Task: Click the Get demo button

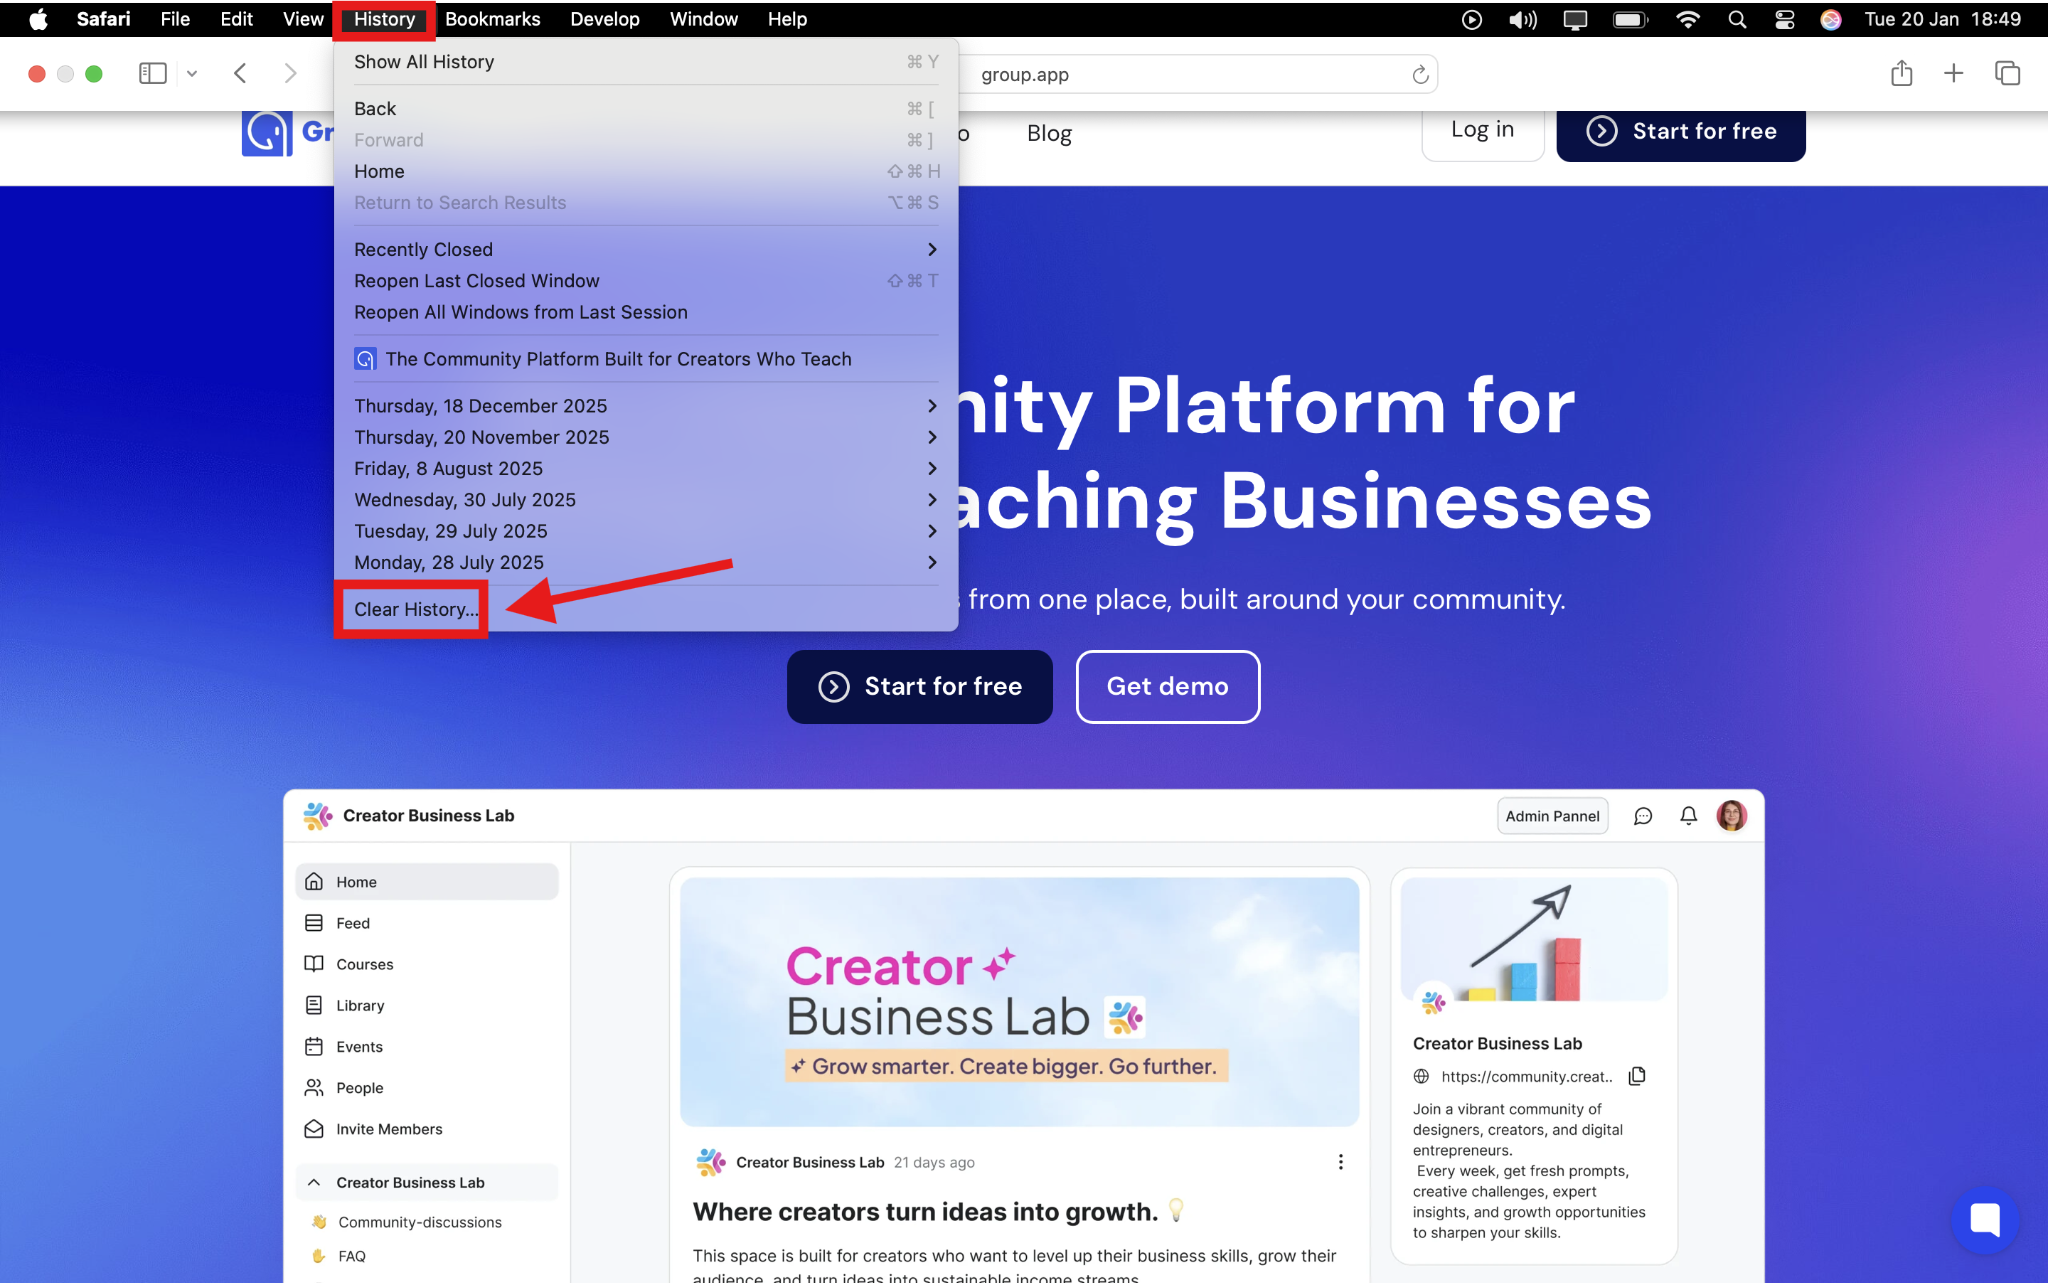Action: (x=1167, y=686)
